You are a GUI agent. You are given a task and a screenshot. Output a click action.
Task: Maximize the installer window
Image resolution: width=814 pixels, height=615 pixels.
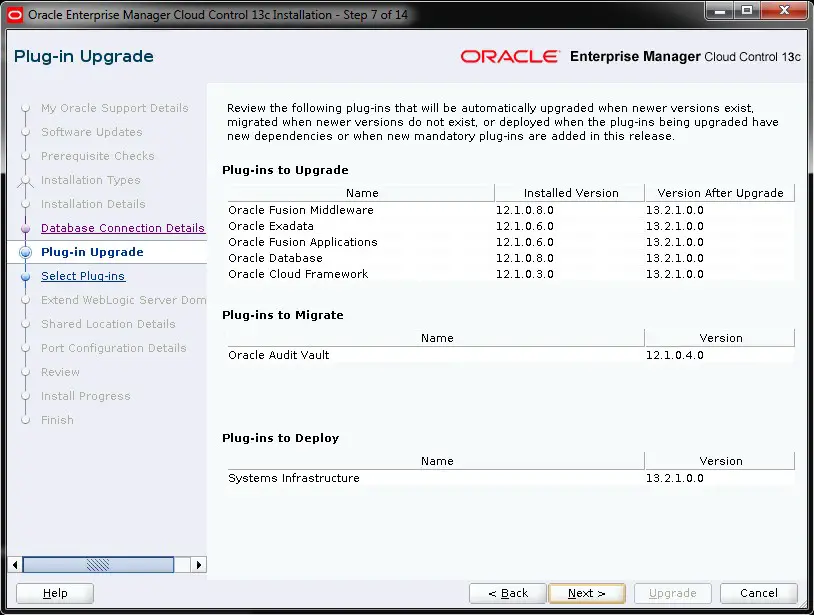(747, 11)
